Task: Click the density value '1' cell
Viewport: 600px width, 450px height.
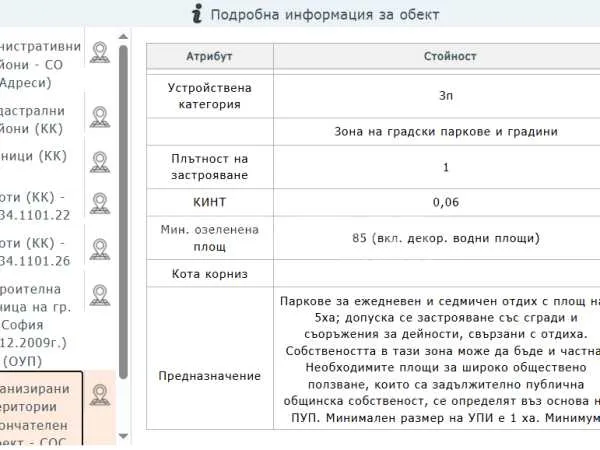Action: click(x=437, y=167)
